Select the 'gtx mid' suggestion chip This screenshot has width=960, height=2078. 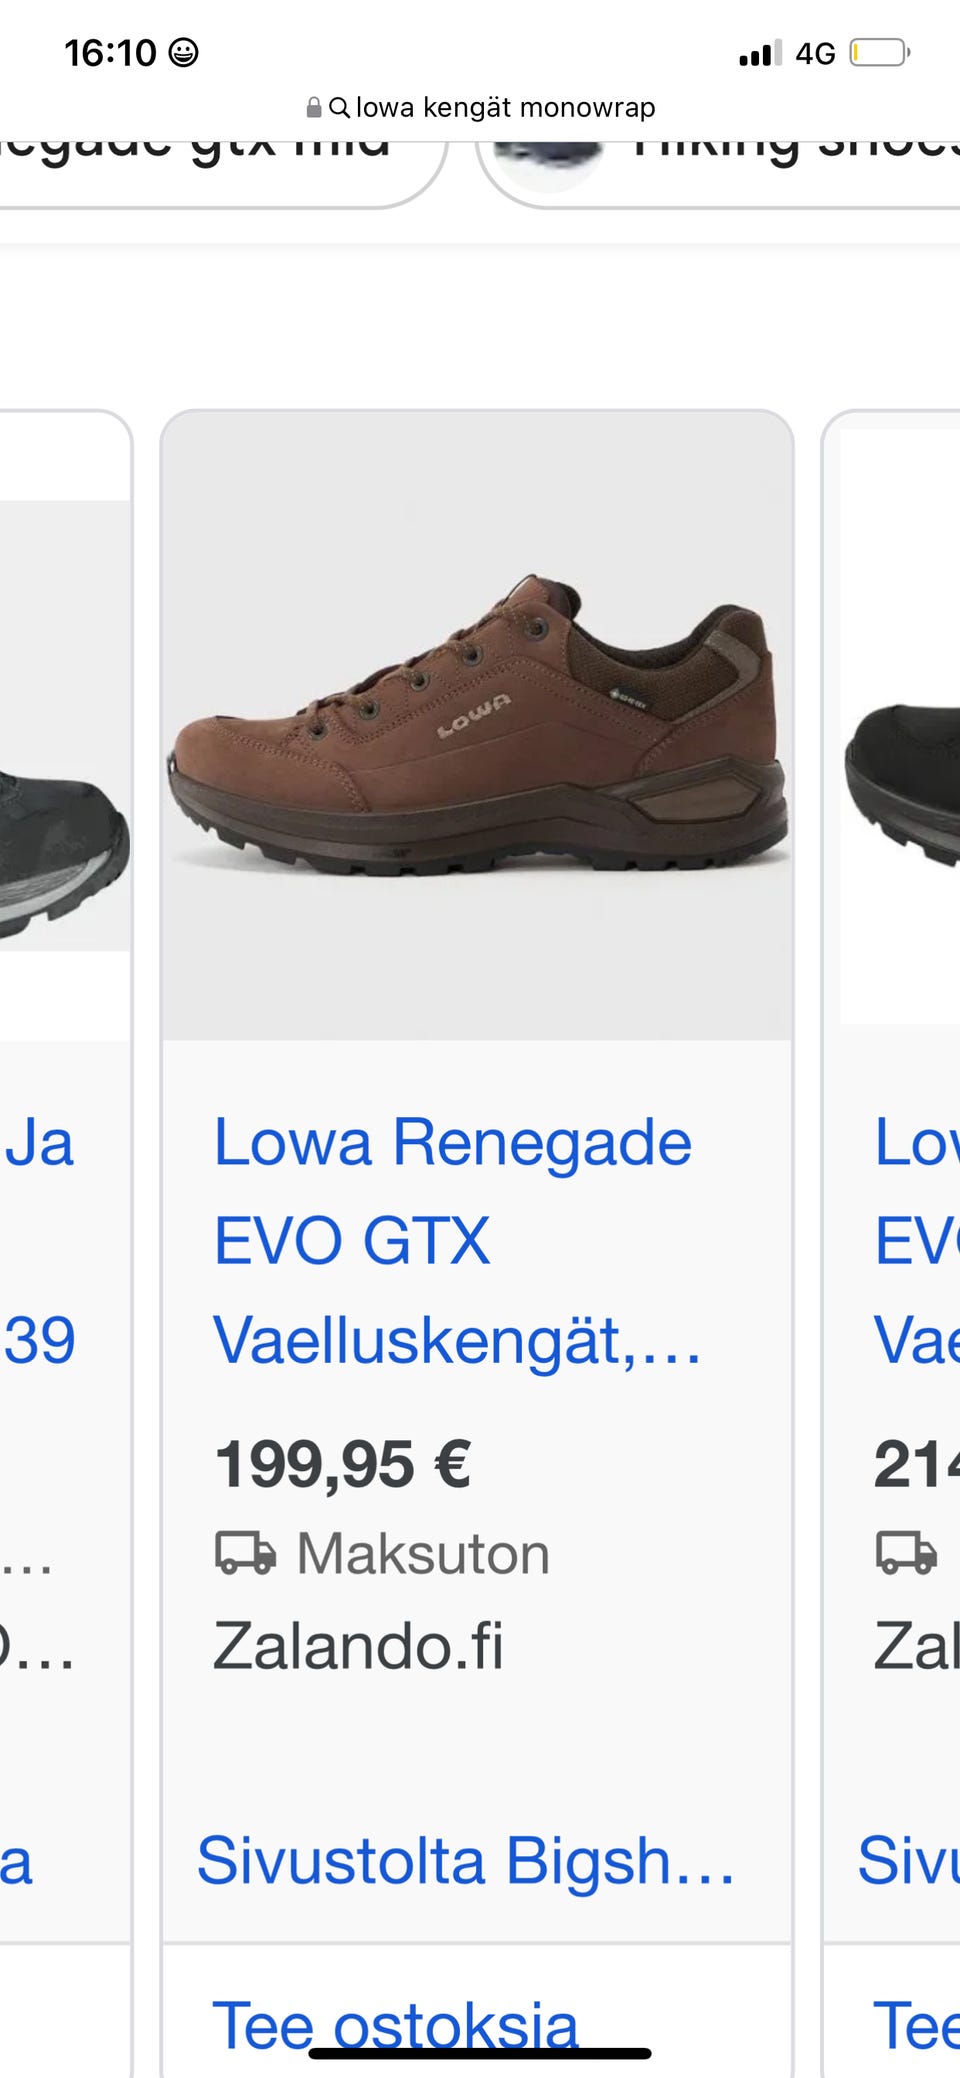tap(219, 170)
